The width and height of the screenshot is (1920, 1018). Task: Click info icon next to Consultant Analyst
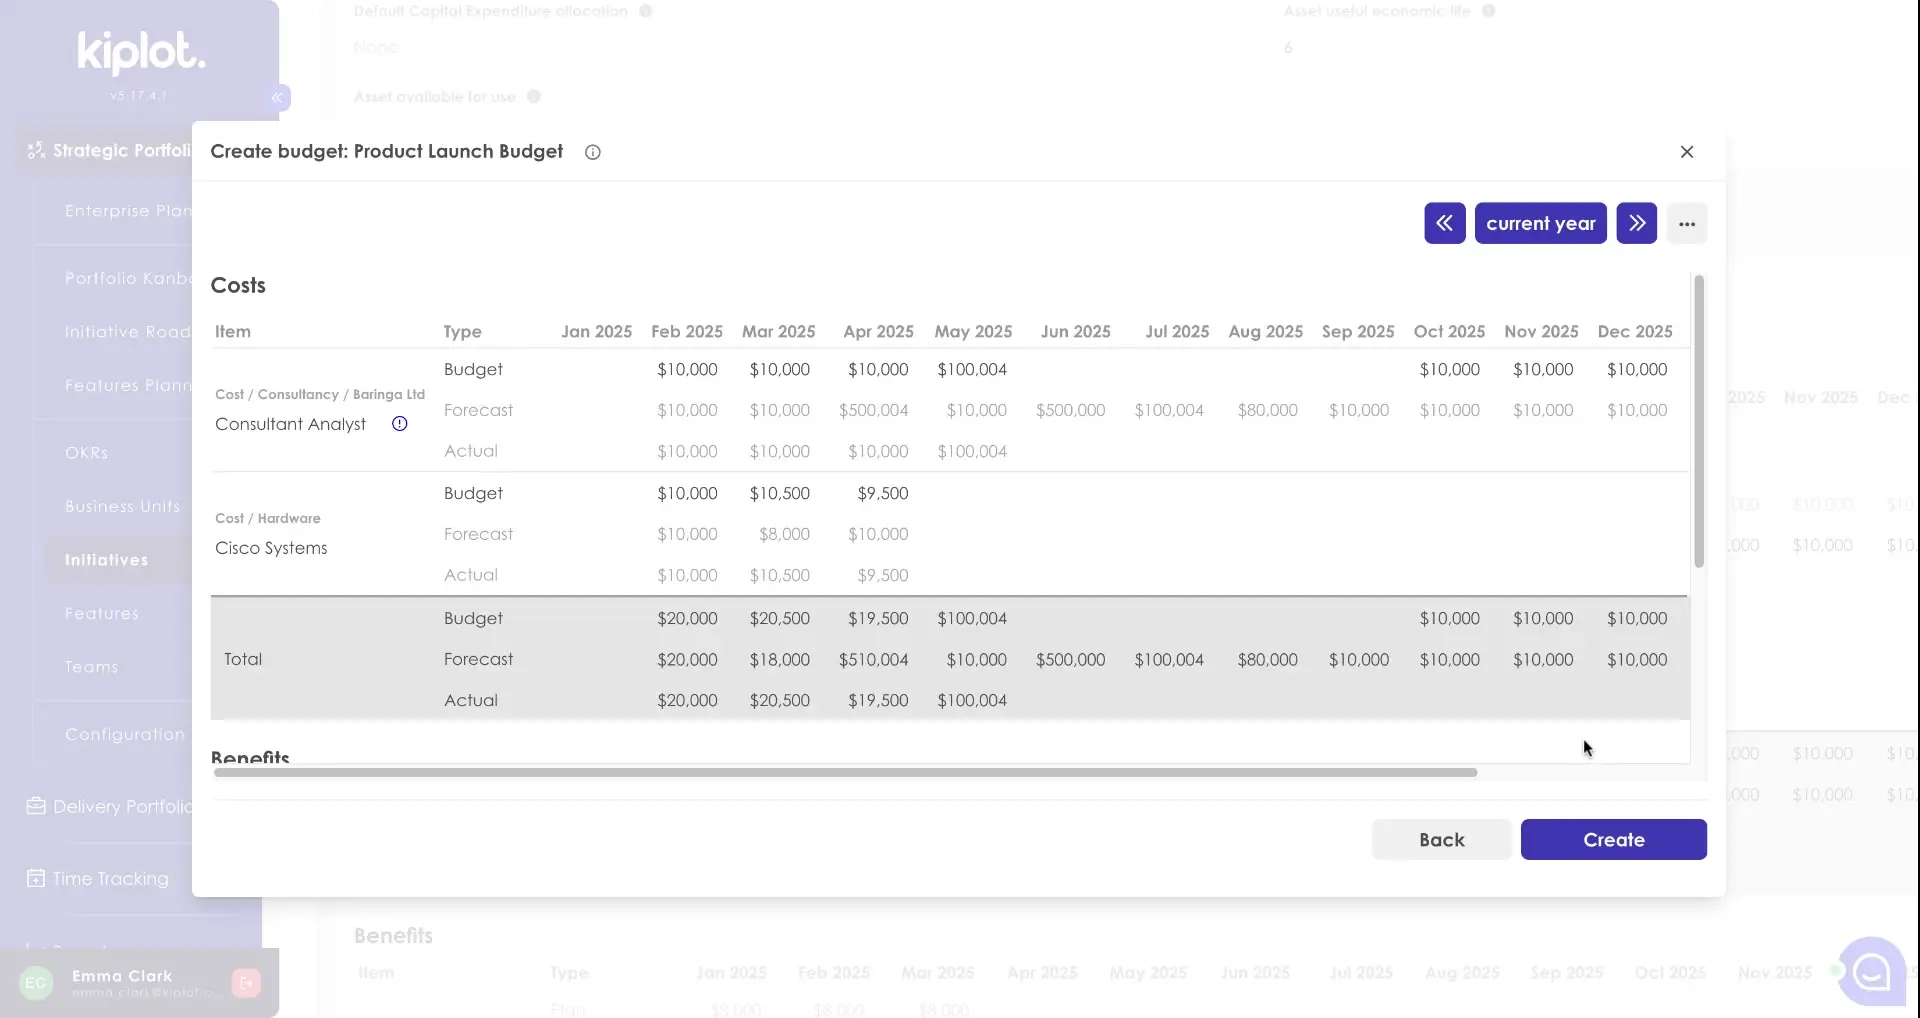[399, 424]
